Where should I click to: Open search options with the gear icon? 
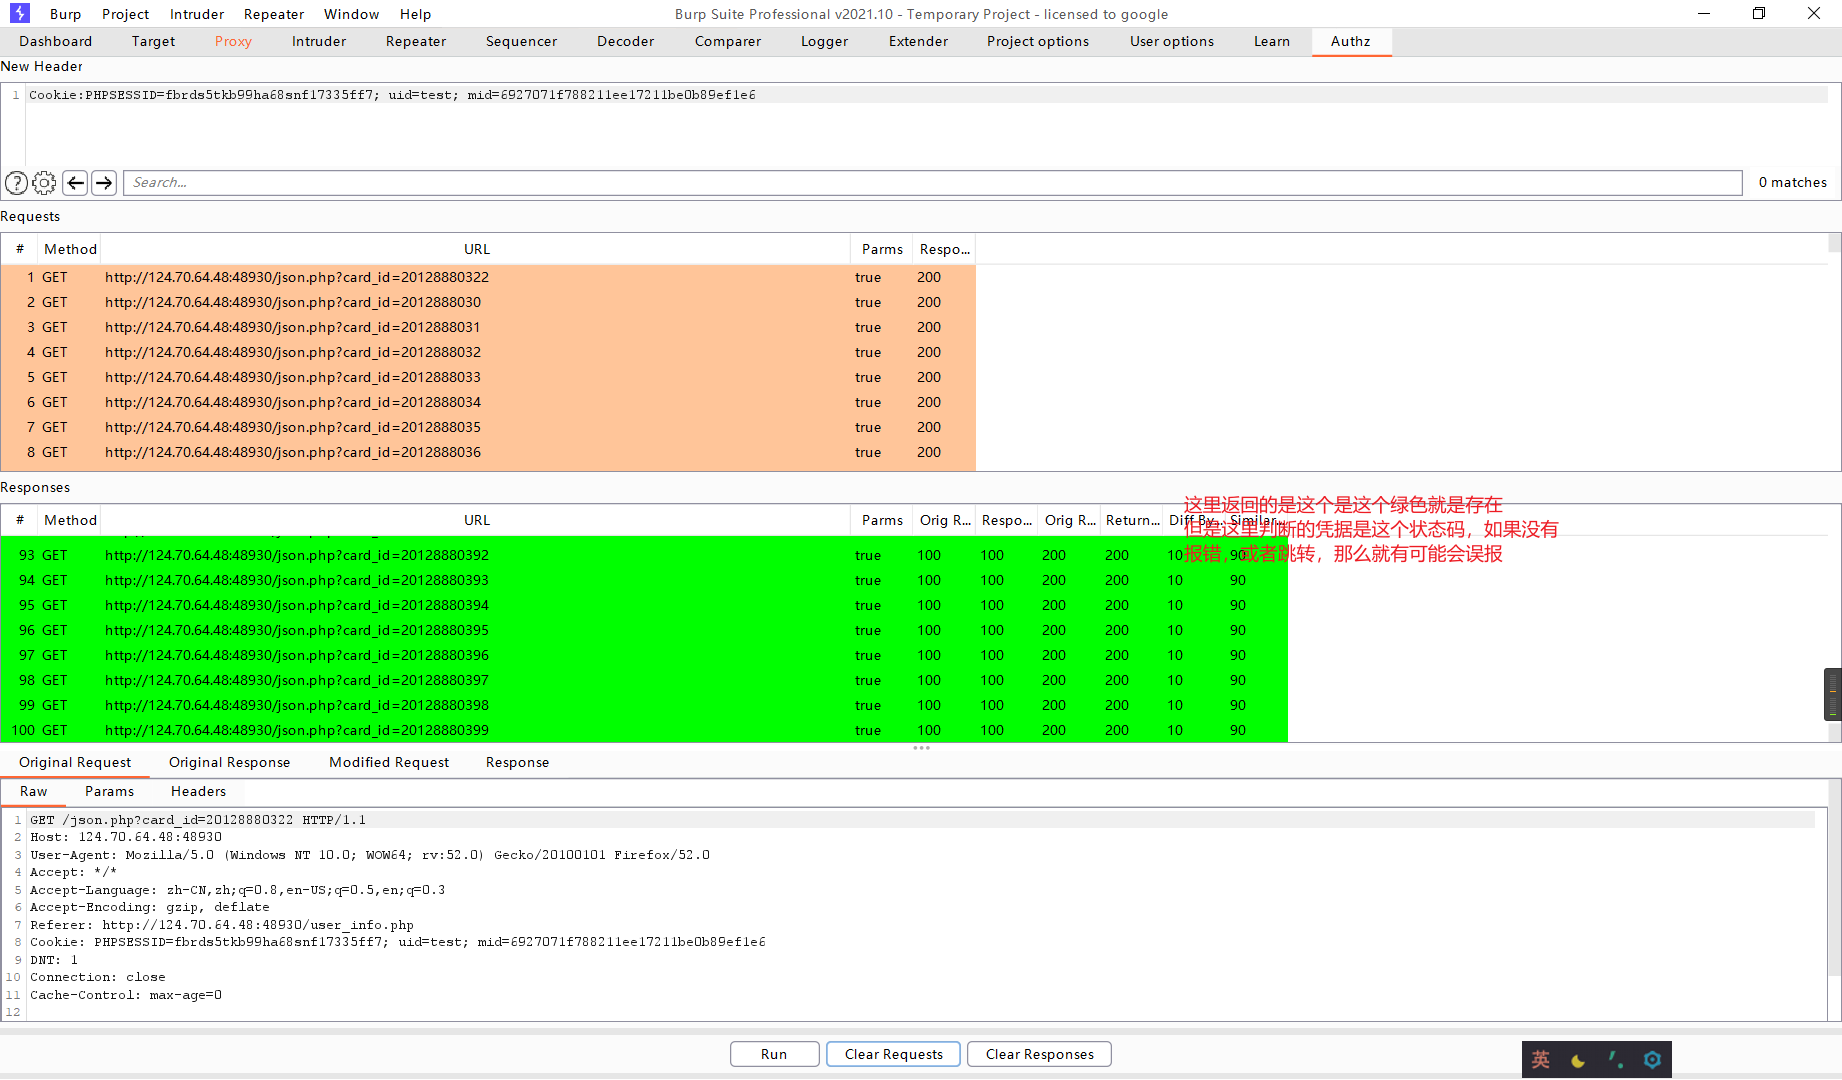click(x=44, y=182)
